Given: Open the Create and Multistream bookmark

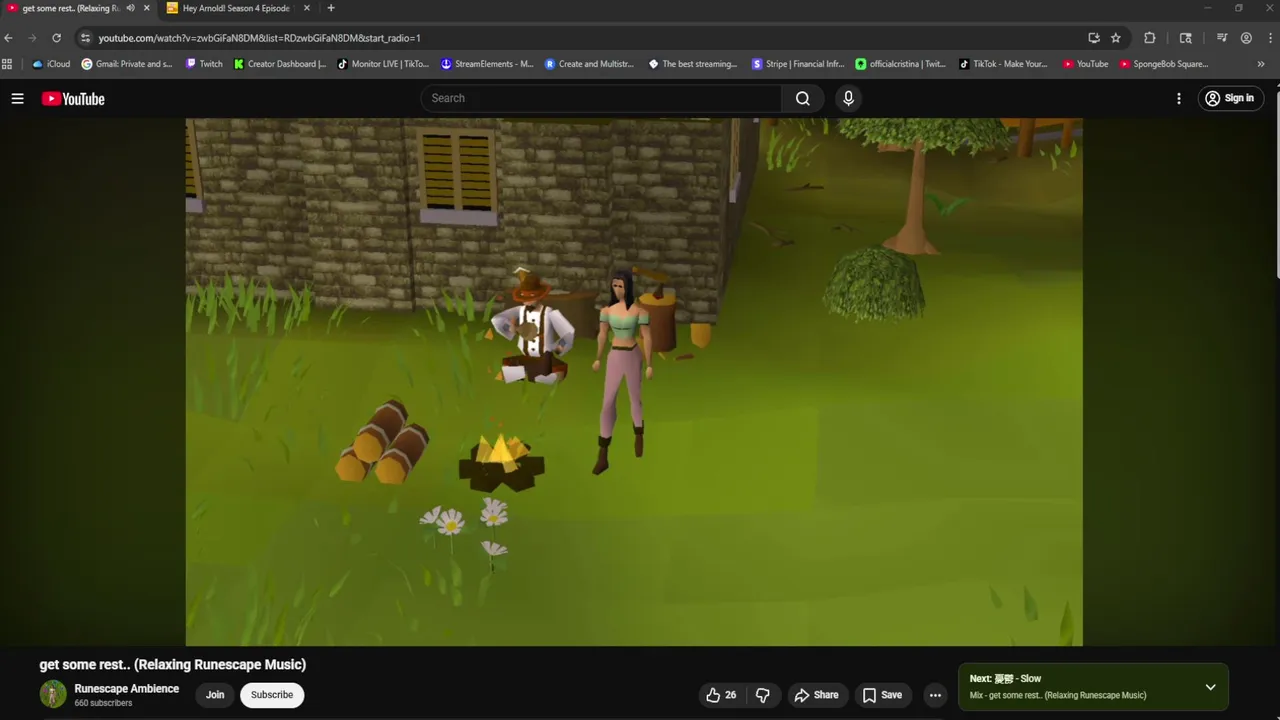Looking at the screenshot, I should coord(590,64).
